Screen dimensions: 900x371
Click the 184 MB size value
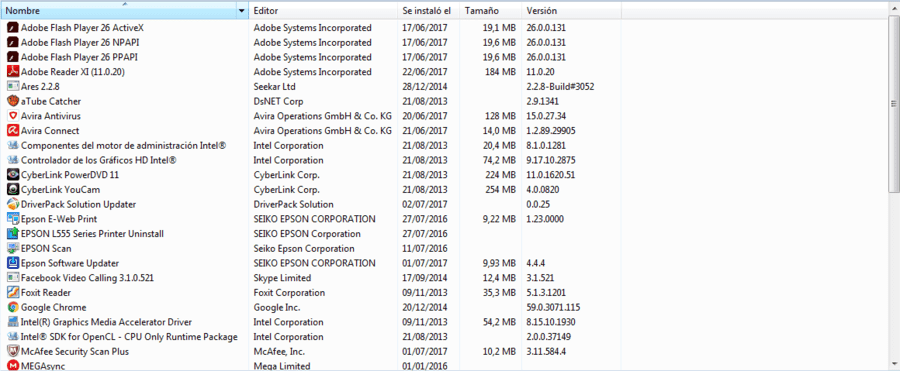(x=500, y=72)
